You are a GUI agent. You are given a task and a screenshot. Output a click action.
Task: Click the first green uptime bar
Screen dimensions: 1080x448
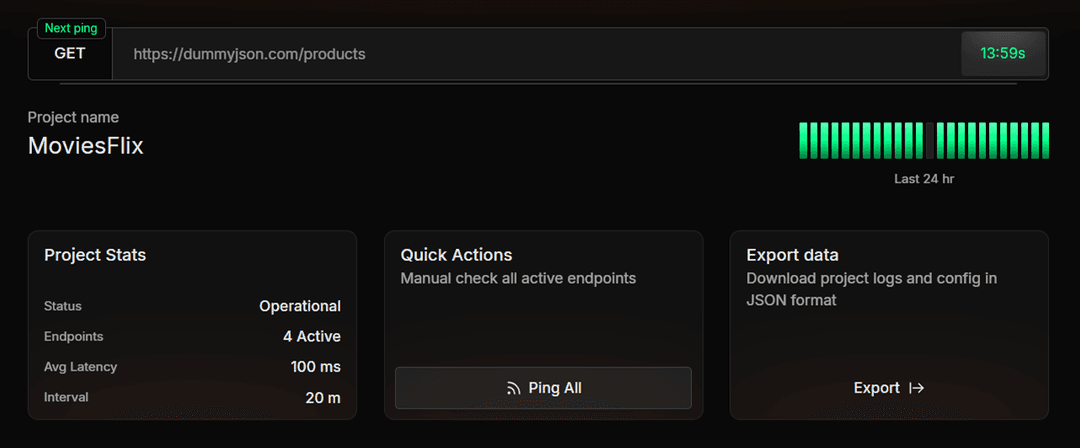point(803,141)
